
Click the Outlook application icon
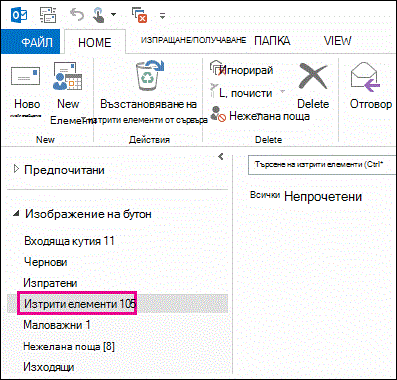pyautogui.click(x=19, y=15)
